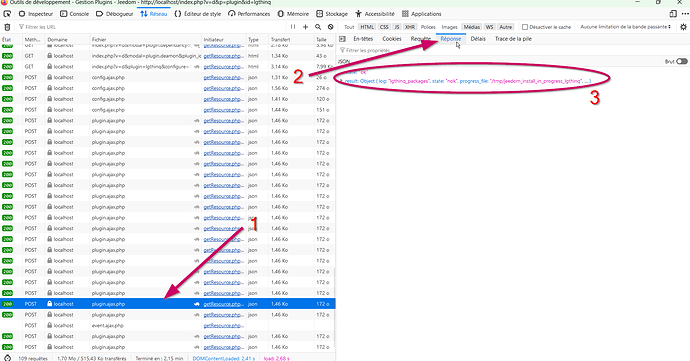Open the devtools three-dot options menu
The width and height of the screenshot is (690, 361).
coord(685,14)
